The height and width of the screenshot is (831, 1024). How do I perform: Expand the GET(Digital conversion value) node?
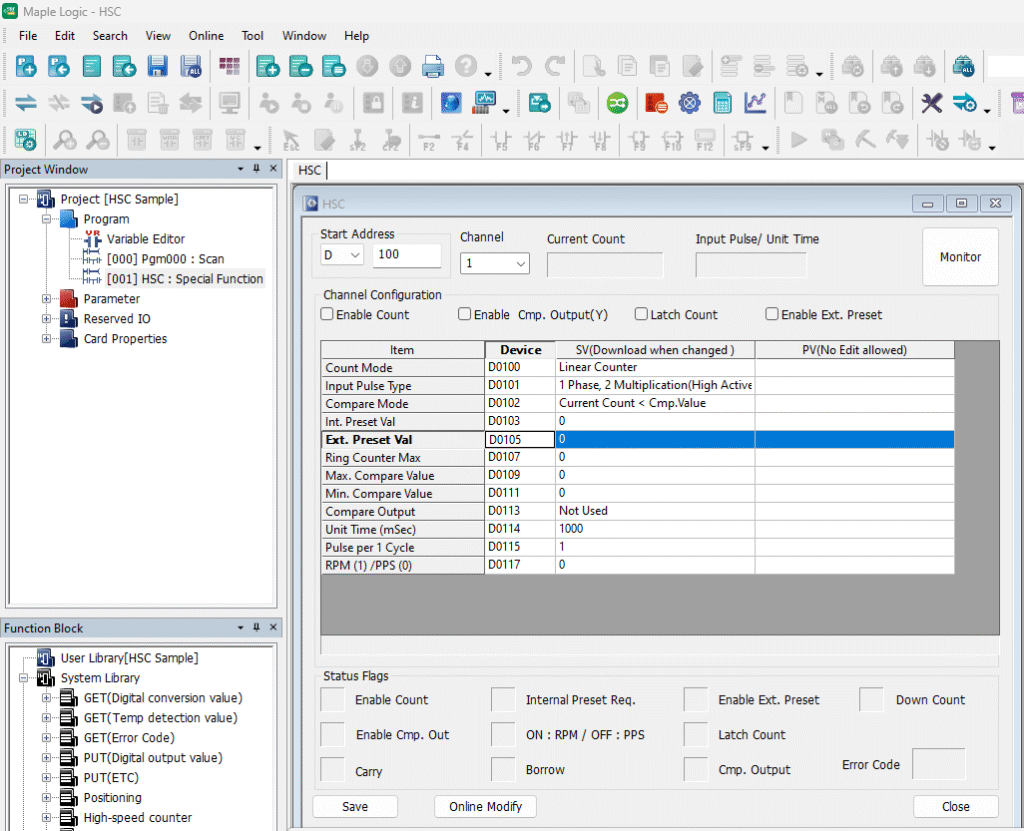tap(46, 698)
